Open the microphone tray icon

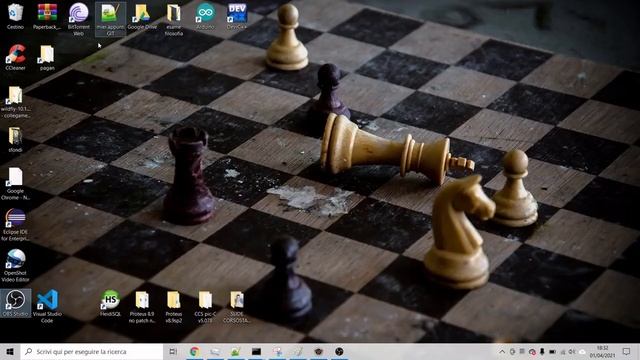pyautogui.click(x=542, y=351)
